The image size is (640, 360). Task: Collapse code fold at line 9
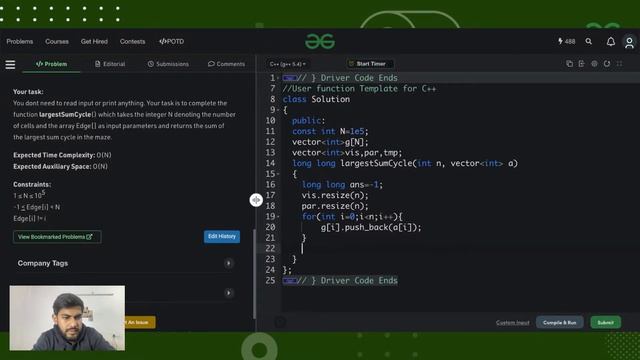(278, 110)
